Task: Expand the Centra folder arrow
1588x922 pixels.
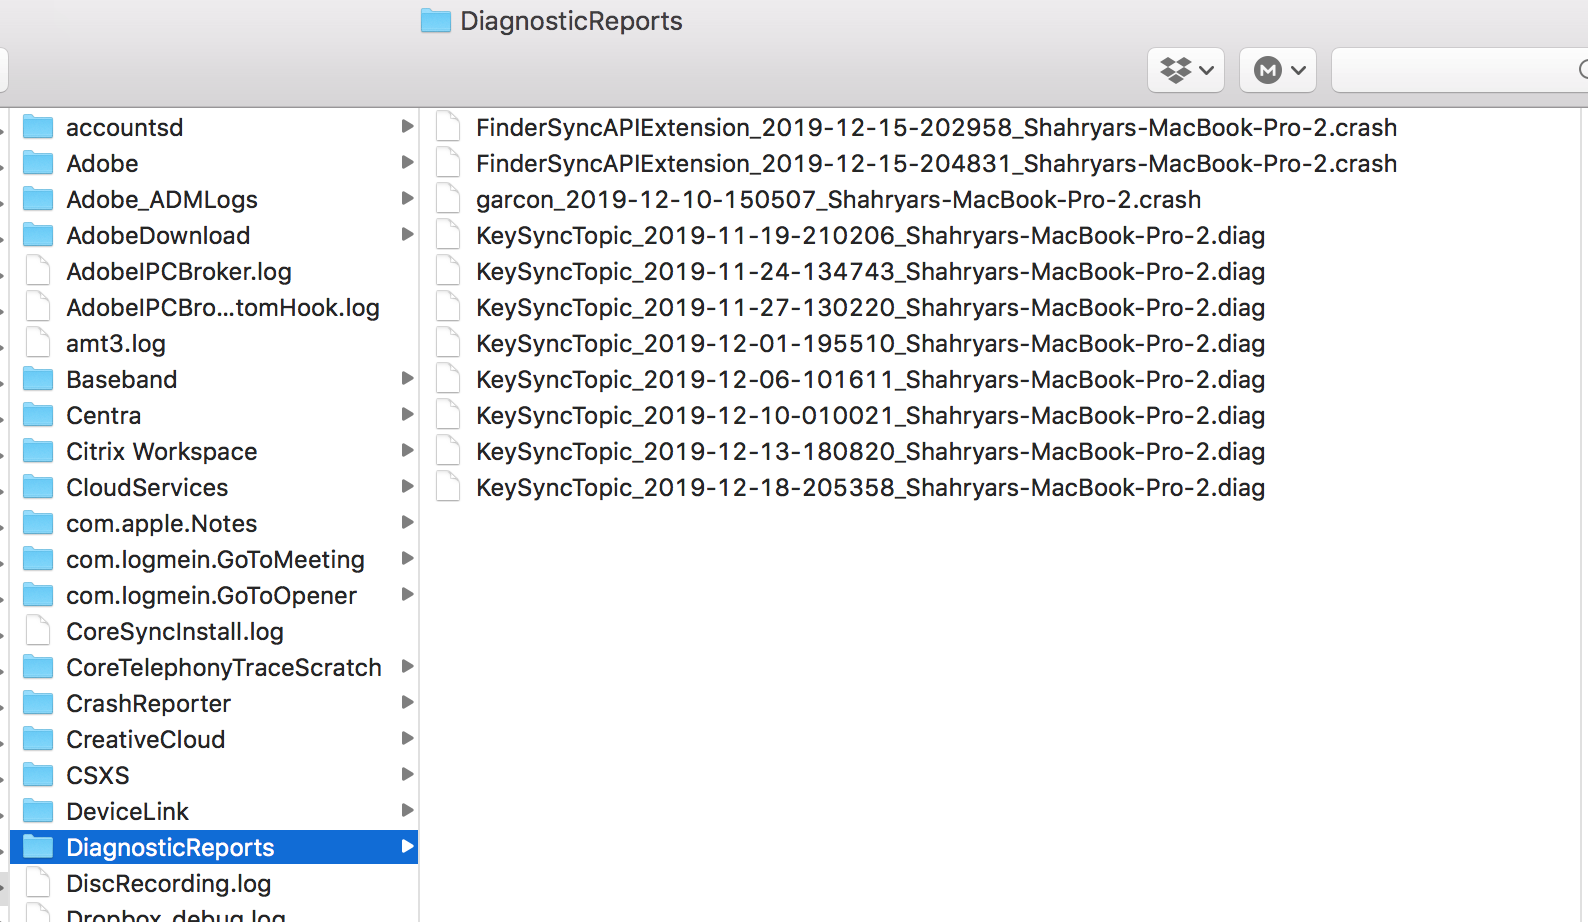Action: pyautogui.click(x=407, y=414)
